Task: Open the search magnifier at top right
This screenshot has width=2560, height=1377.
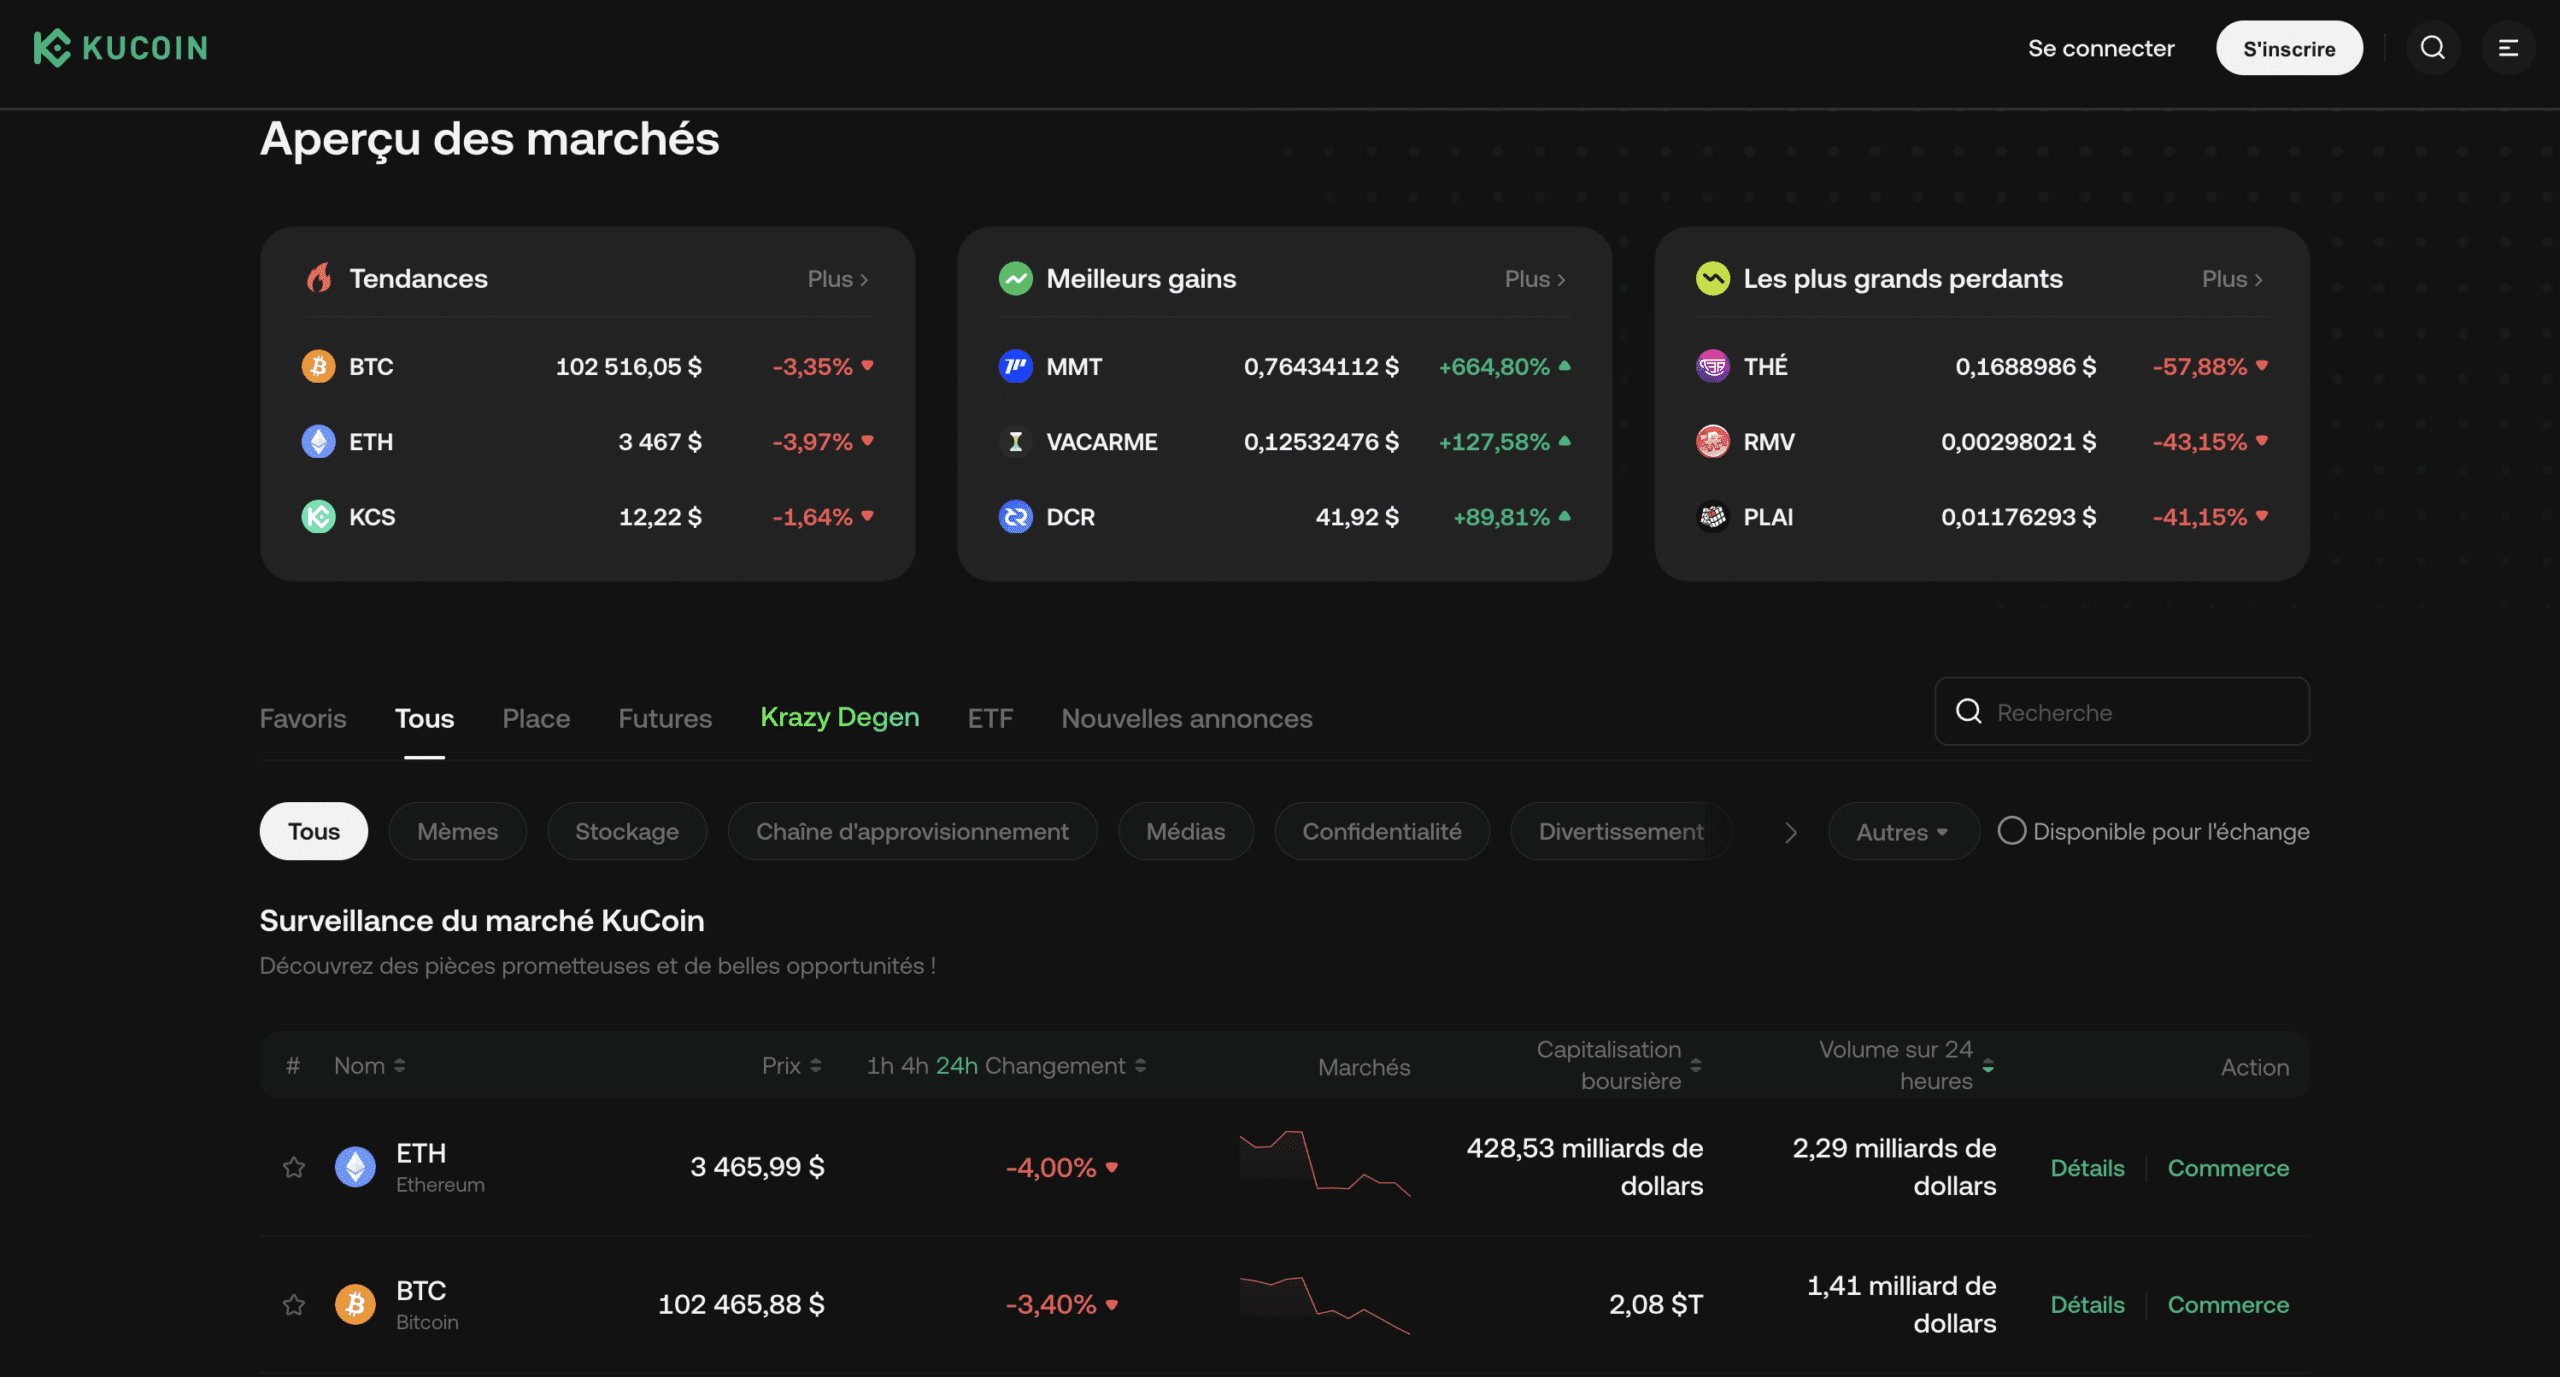Action: click(2432, 47)
